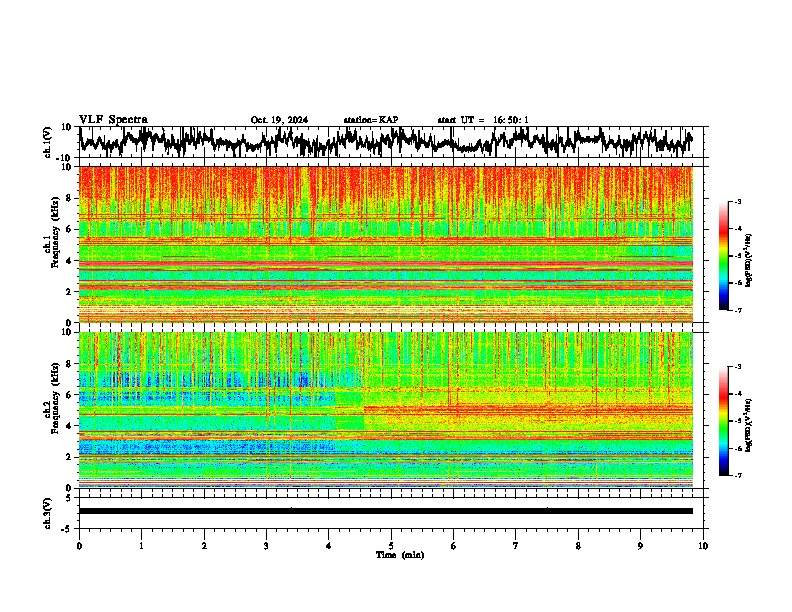This screenshot has width=792, height=612.
Task: Click the 'VLF Spectra' title text
Action: point(113,119)
